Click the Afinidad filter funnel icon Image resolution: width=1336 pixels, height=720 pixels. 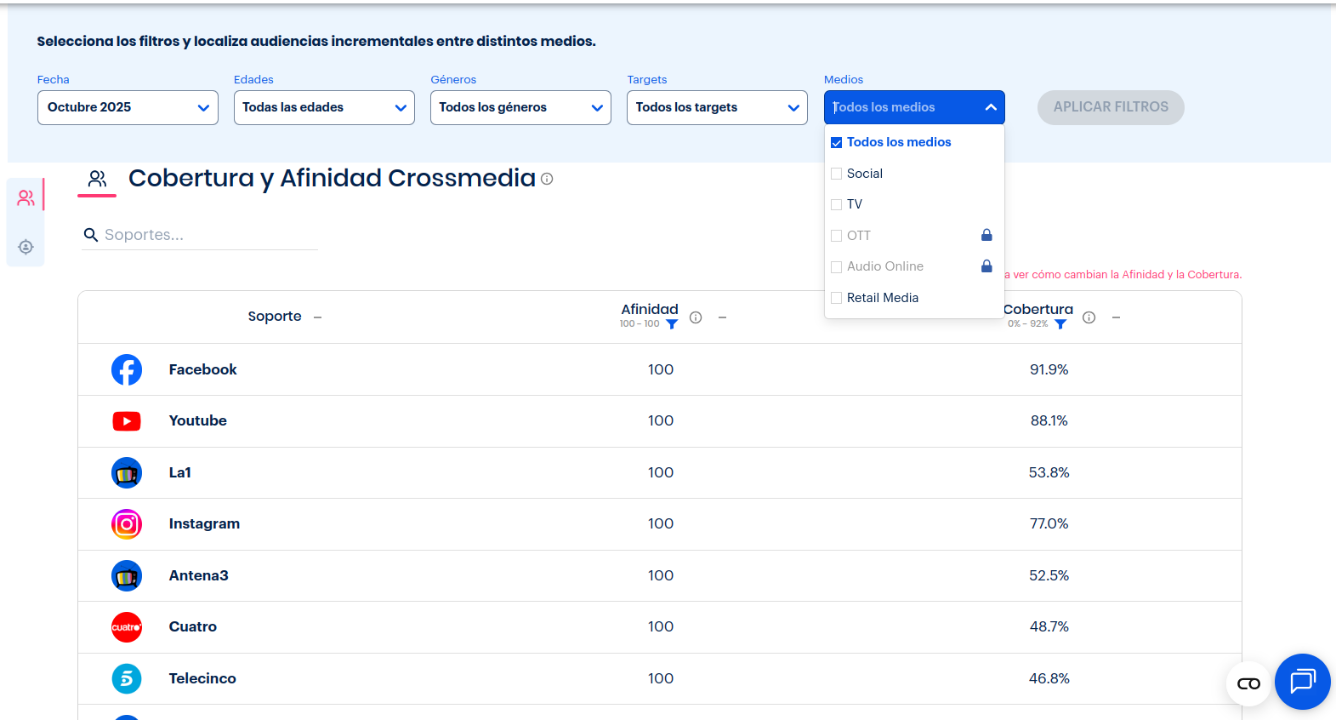672,324
